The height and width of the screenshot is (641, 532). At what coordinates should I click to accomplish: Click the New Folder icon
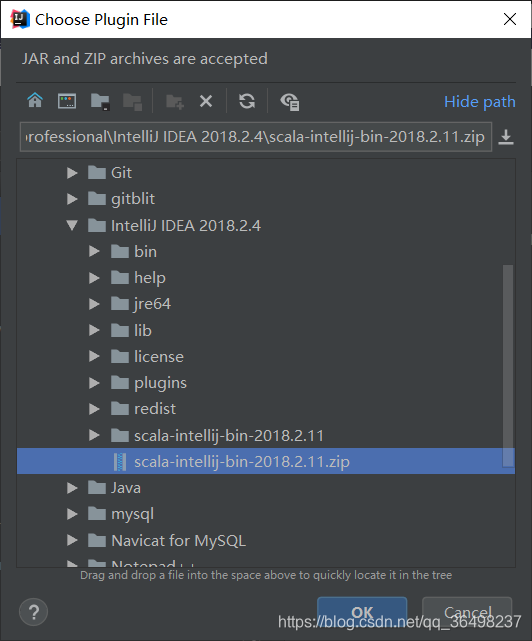[175, 101]
